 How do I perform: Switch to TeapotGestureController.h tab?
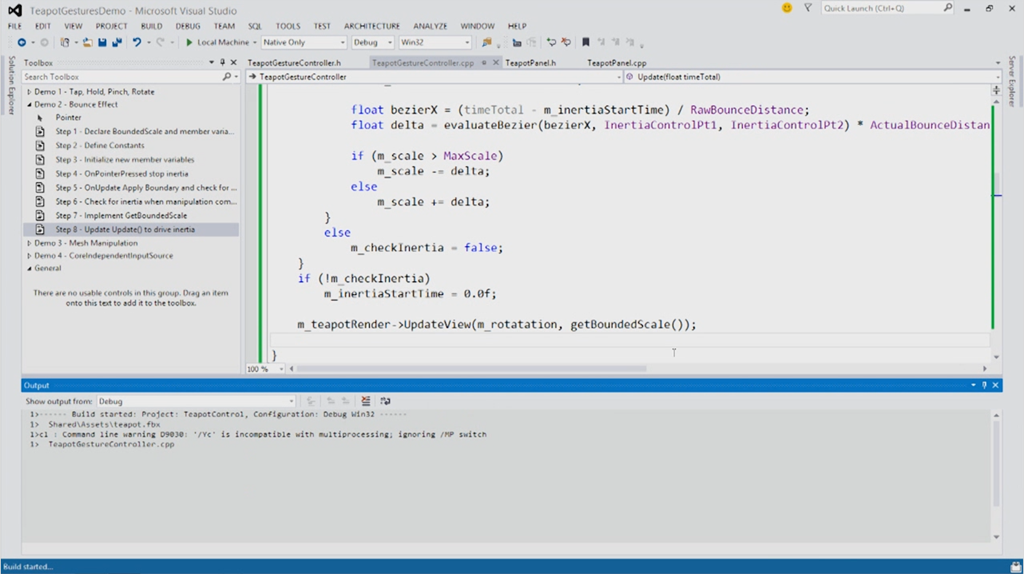(x=294, y=63)
